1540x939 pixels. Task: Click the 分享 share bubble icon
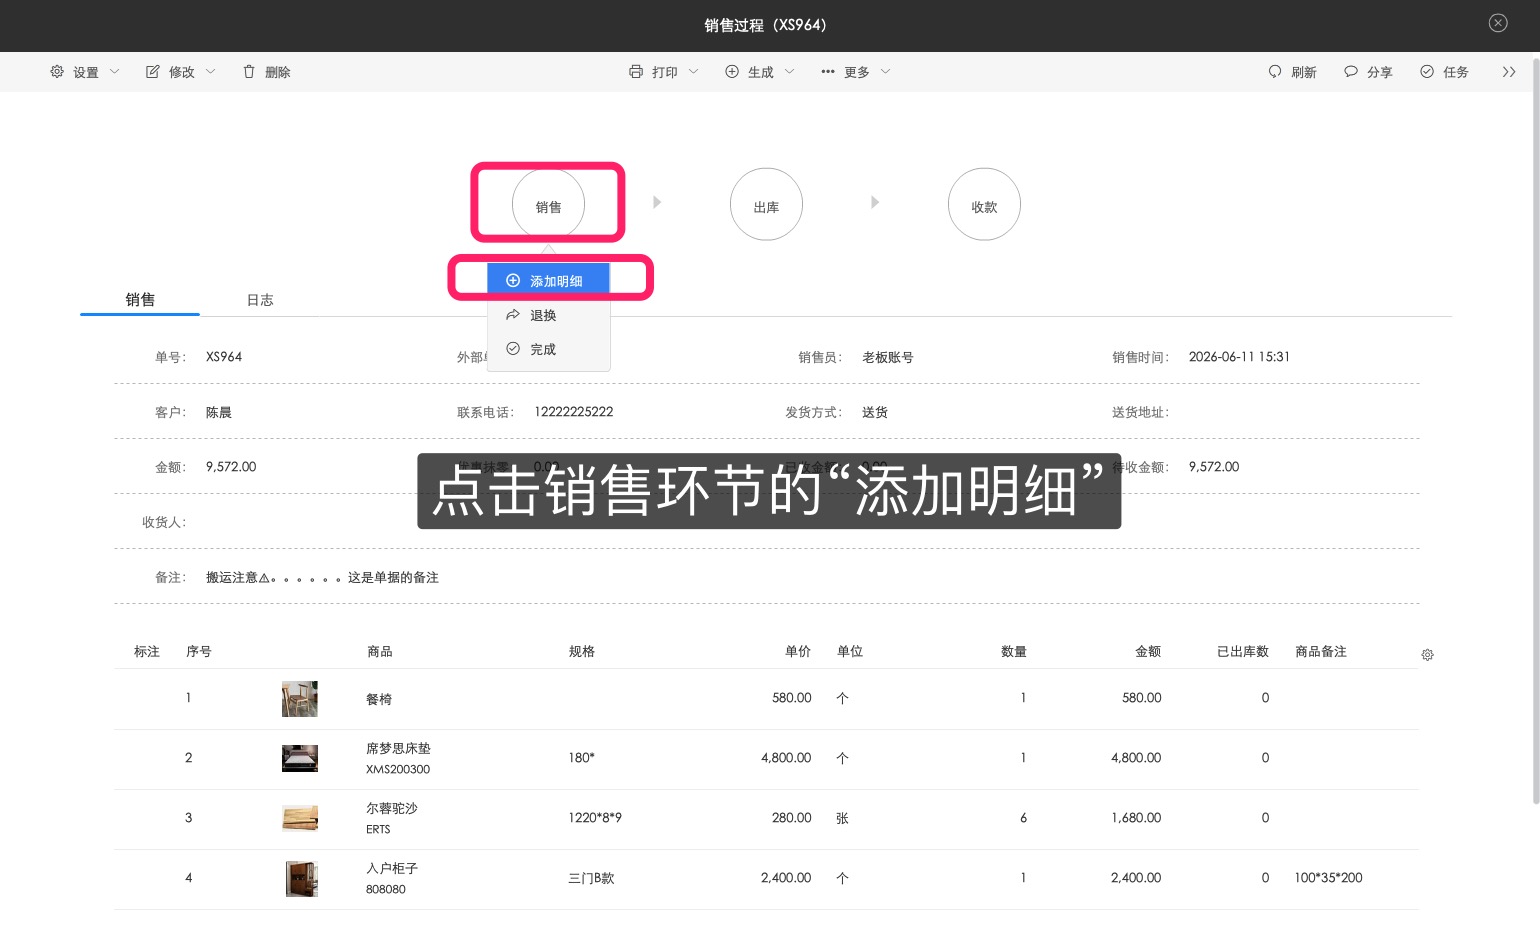(1351, 72)
